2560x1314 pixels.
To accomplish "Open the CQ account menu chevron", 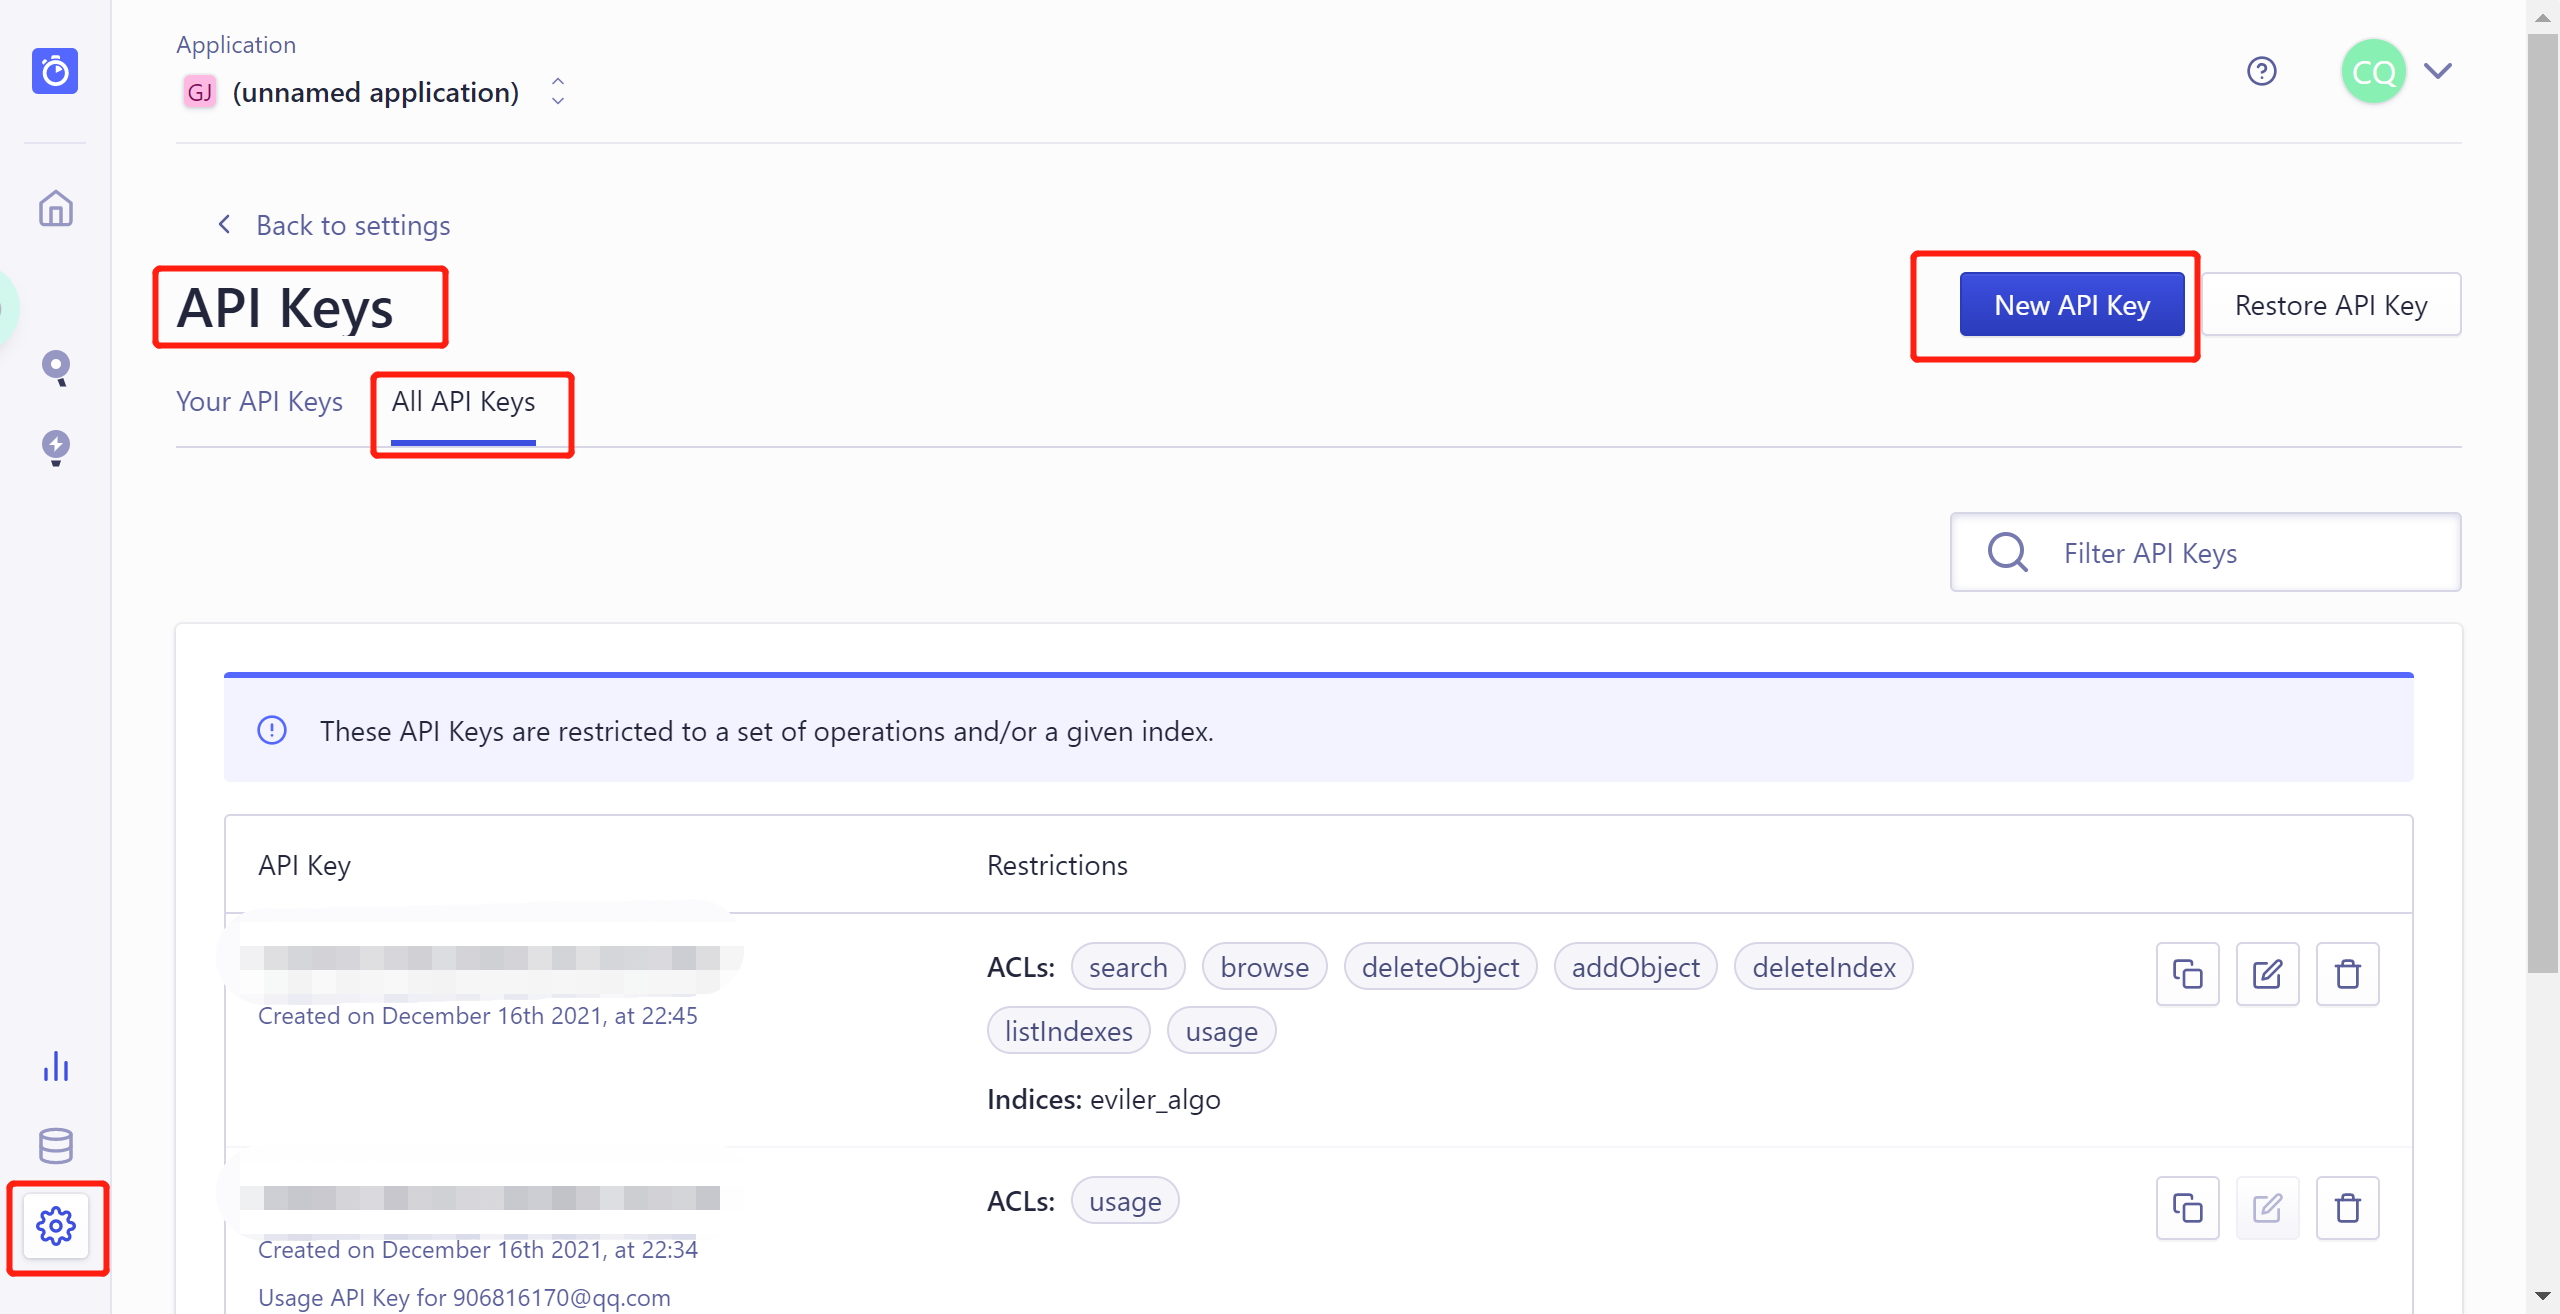I will (2438, 71).
